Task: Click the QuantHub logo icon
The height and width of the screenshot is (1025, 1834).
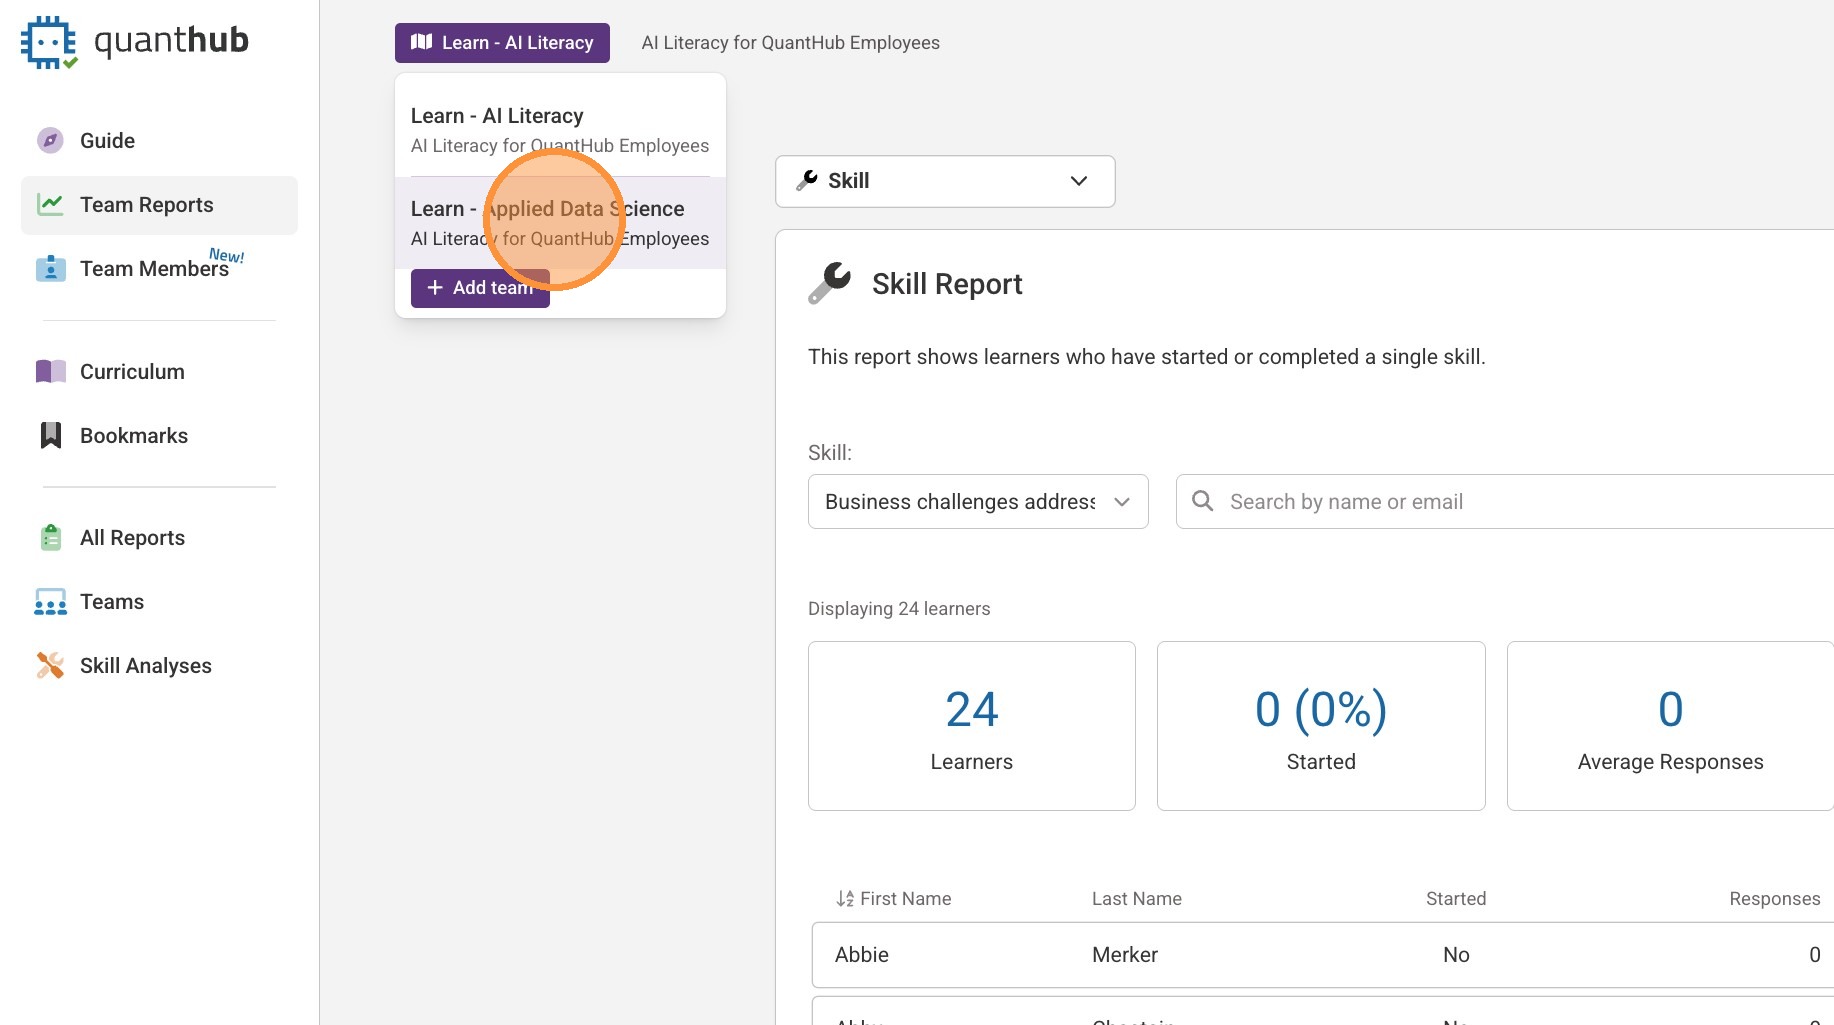Action: click(48, 42)
